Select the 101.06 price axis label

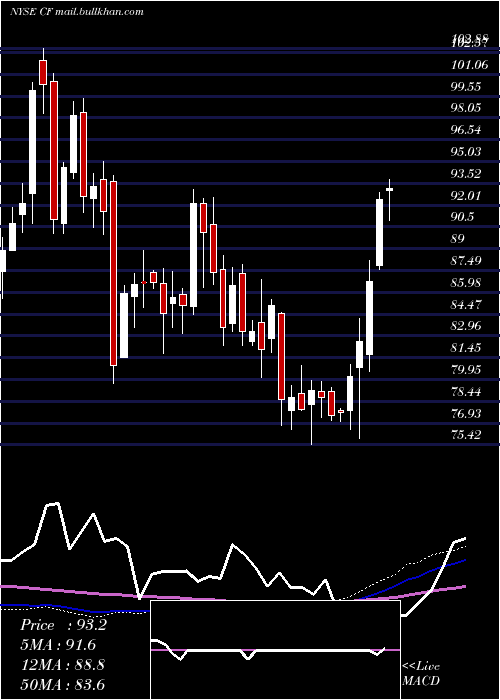click(x=469, y=65)
